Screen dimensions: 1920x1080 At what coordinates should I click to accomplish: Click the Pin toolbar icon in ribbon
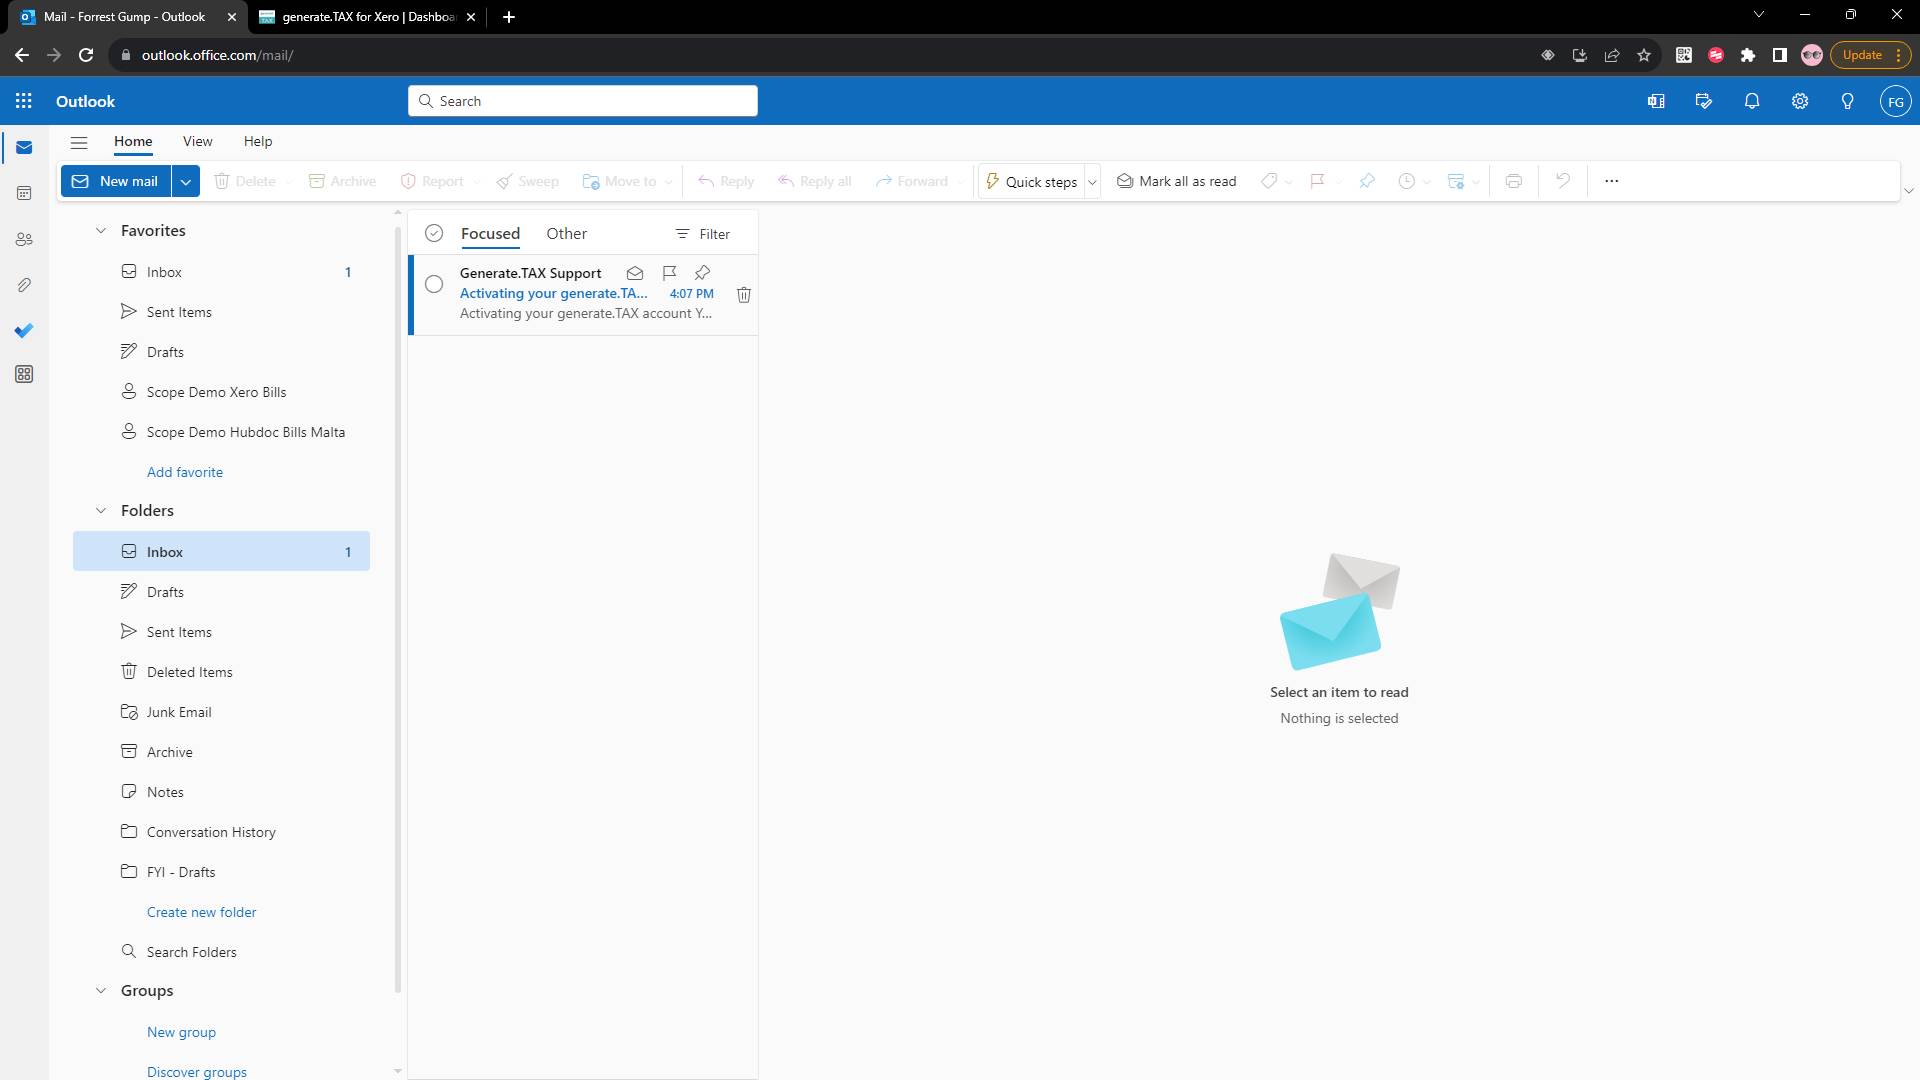point(1366,181)
